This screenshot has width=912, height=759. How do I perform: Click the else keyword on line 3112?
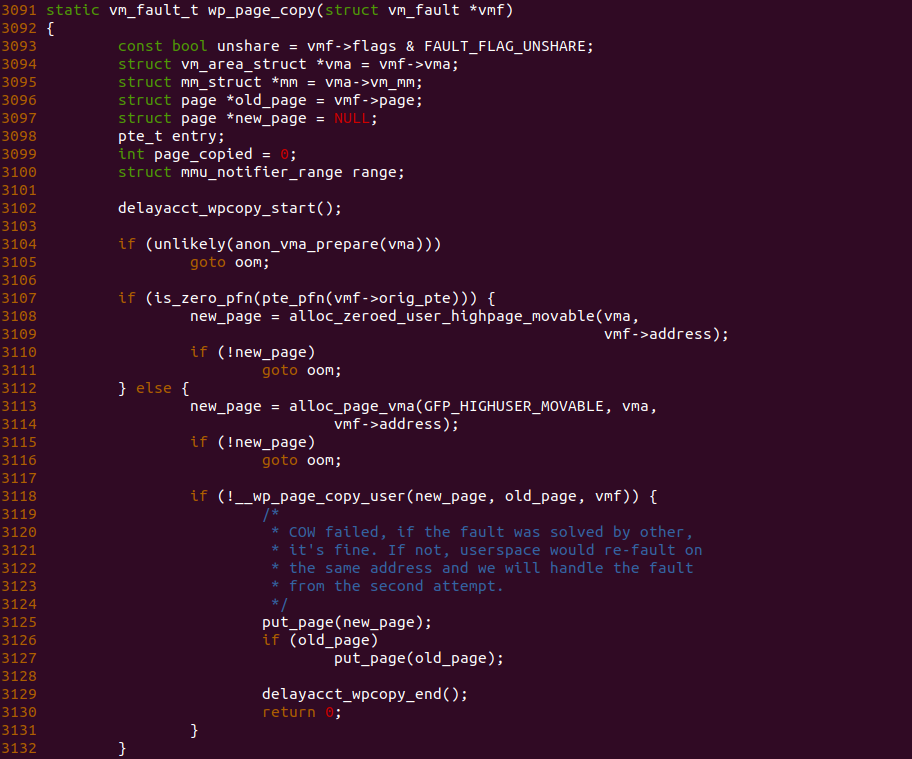tap(154, 389)
